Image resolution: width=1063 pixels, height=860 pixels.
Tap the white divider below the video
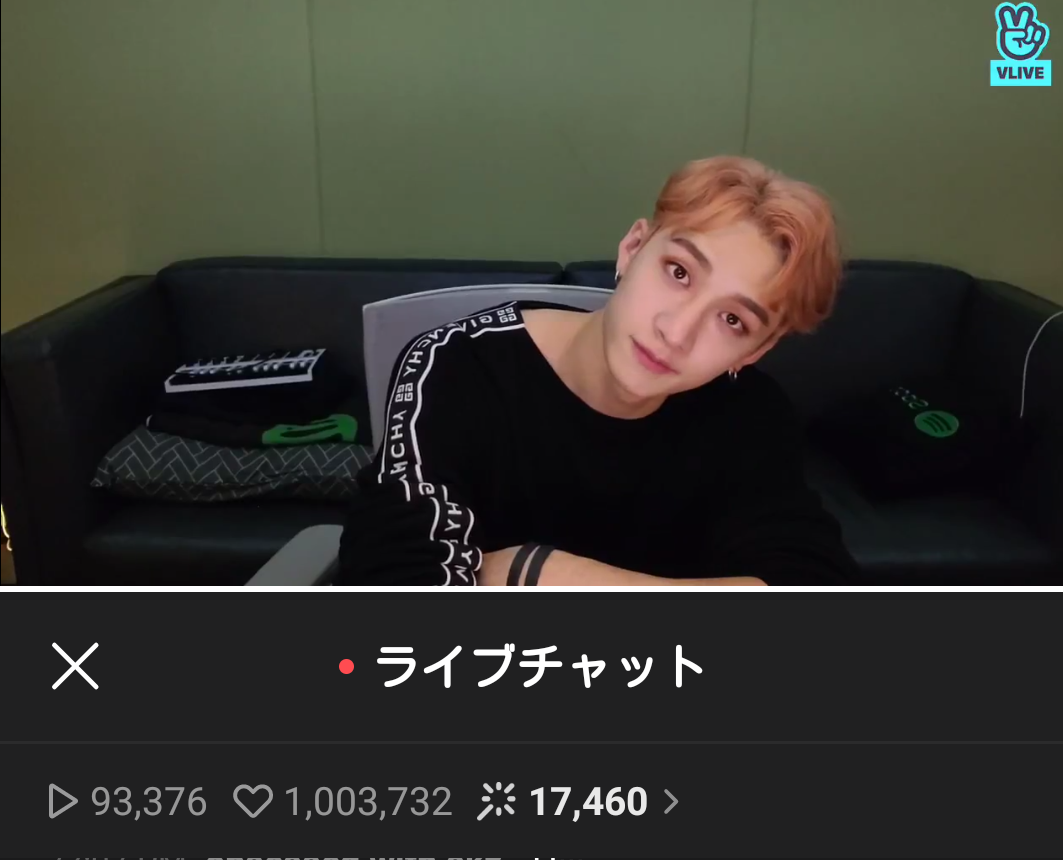pos(532,588)
